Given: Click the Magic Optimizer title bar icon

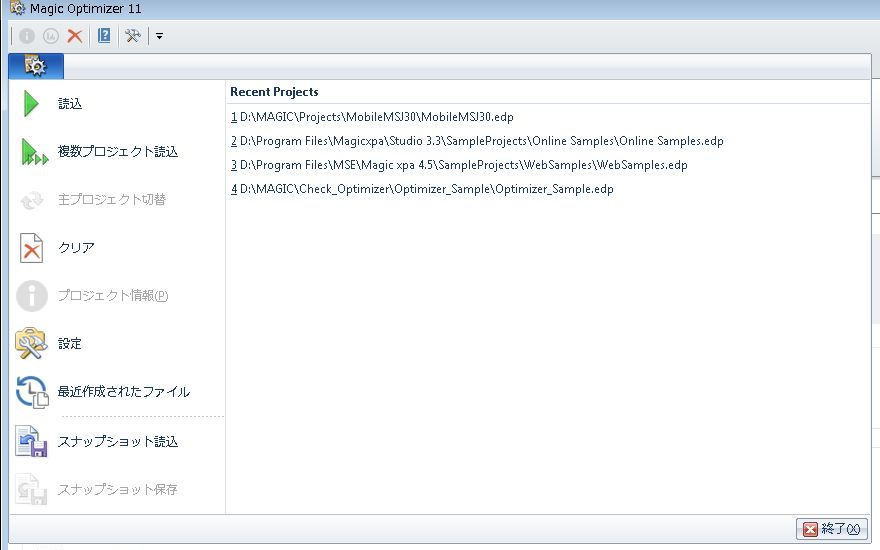Looking at the screenshot, I should click(17, 9).
